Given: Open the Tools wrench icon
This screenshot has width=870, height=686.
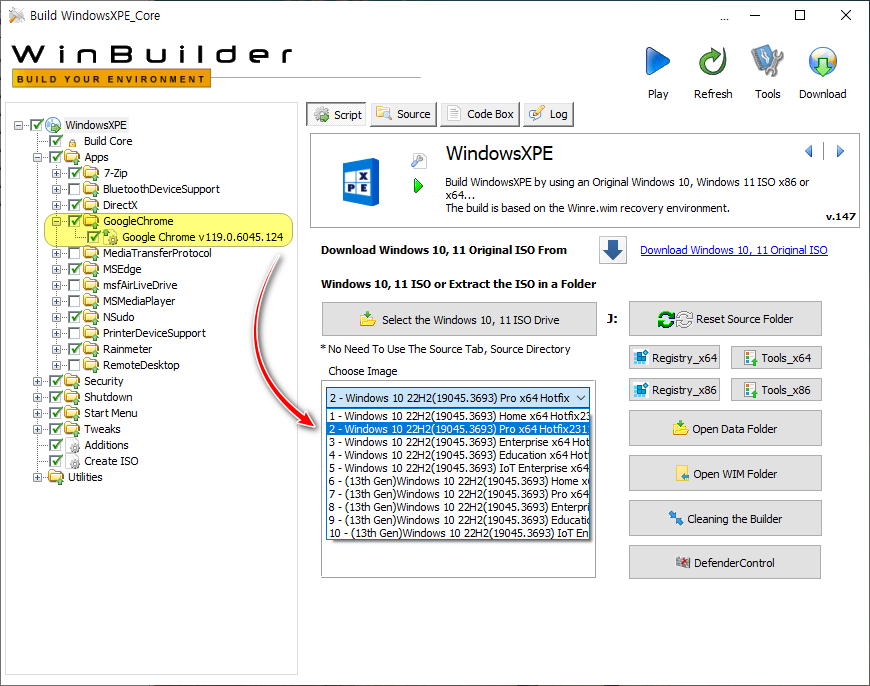Looking at the screenshot, I should point(767,61).
